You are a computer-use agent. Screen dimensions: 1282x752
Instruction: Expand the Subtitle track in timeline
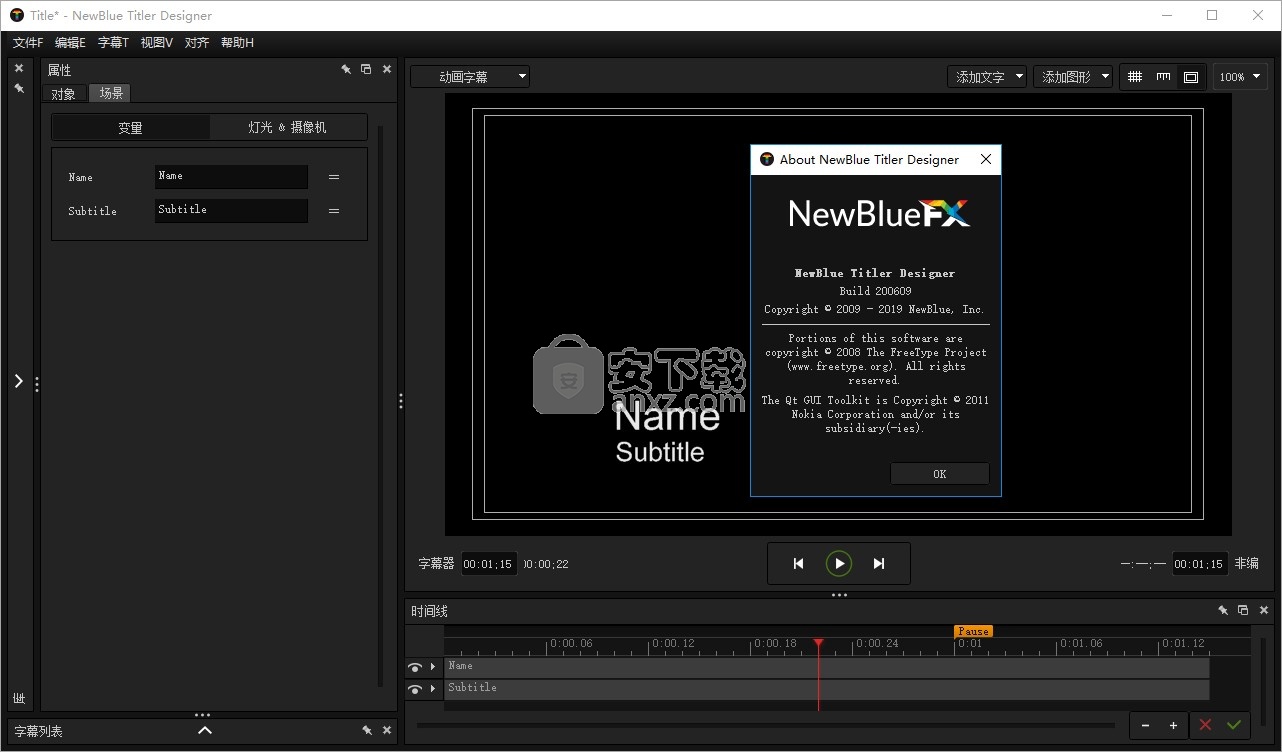(x=433, y=689)
